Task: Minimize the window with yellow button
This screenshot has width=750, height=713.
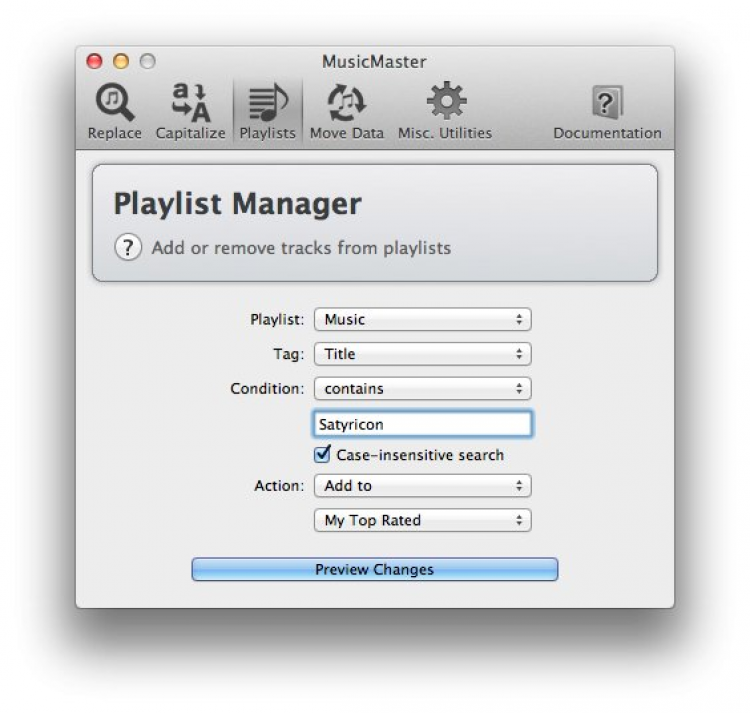Action: tap(121, 61)
